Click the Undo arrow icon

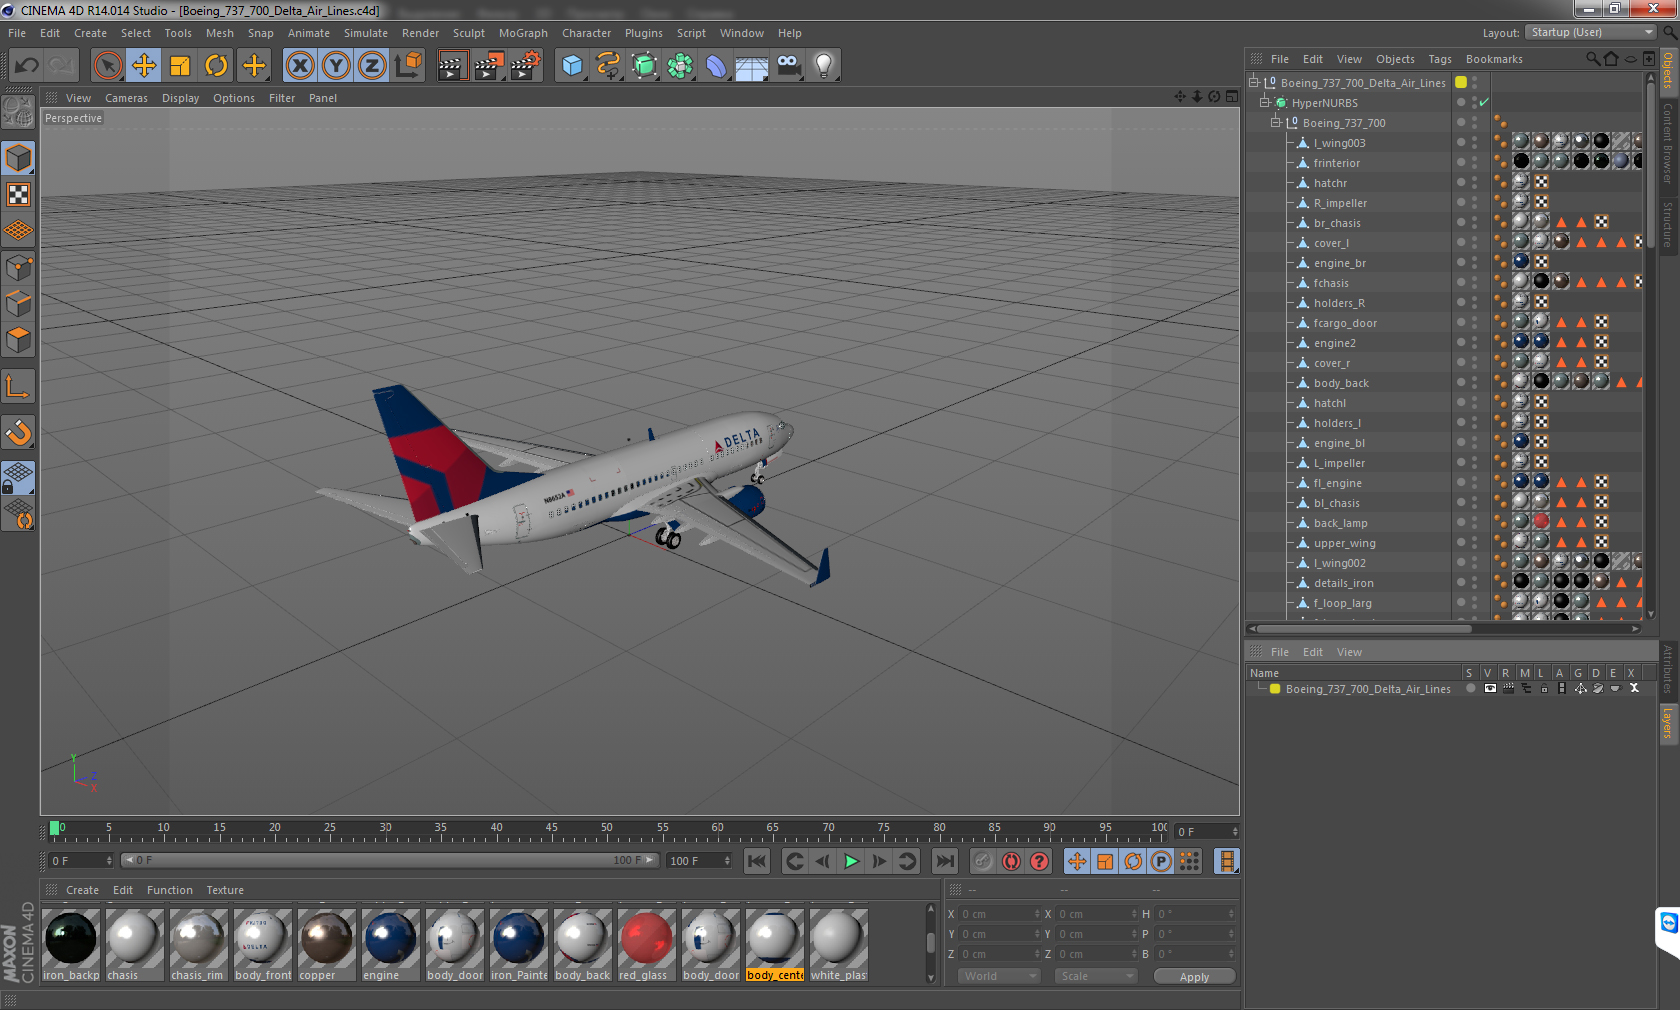click(x=27, y=66)
